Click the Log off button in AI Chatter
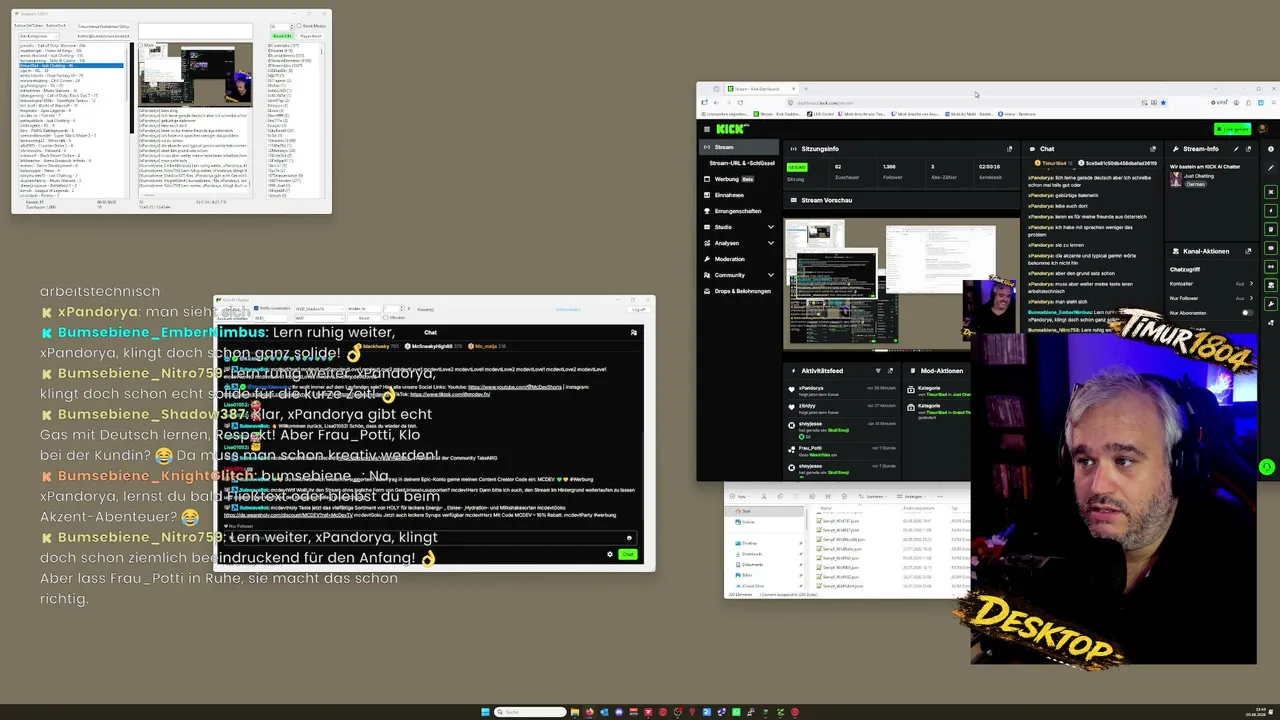 (638, 309)
